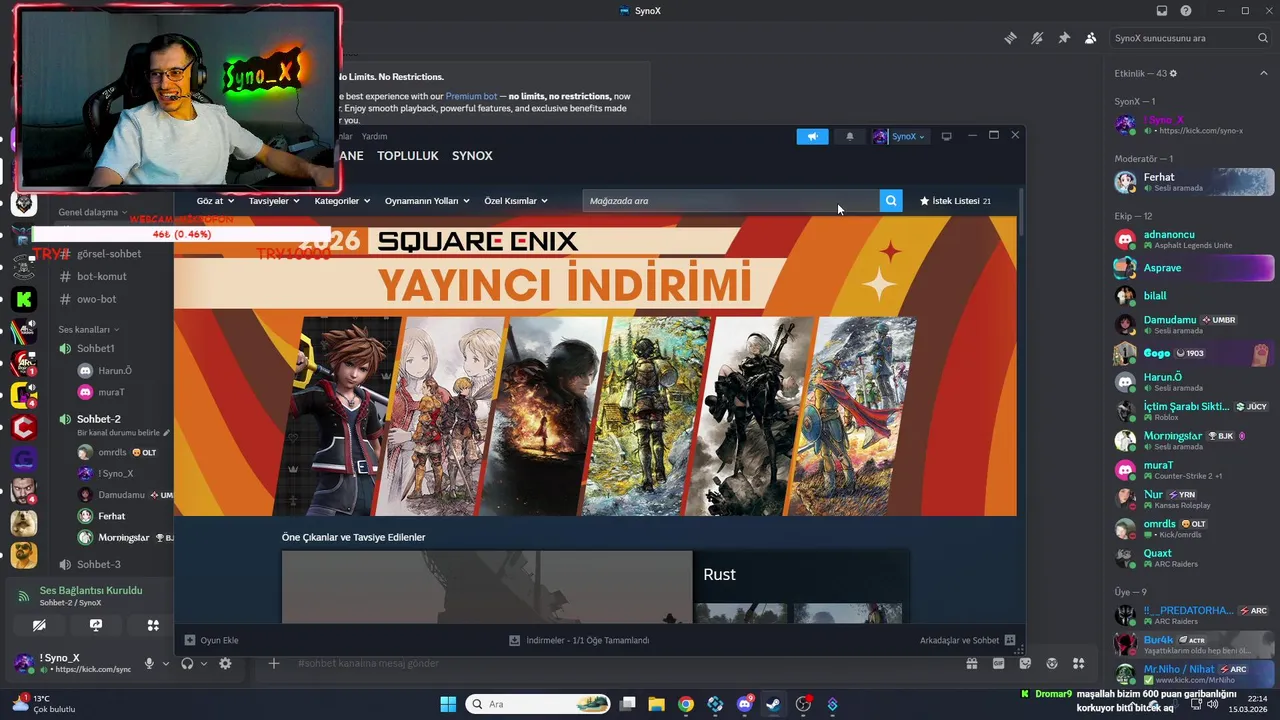Expand microphone input options arrow
This screenshot has height=720, width=1280.
pos(165,663)
